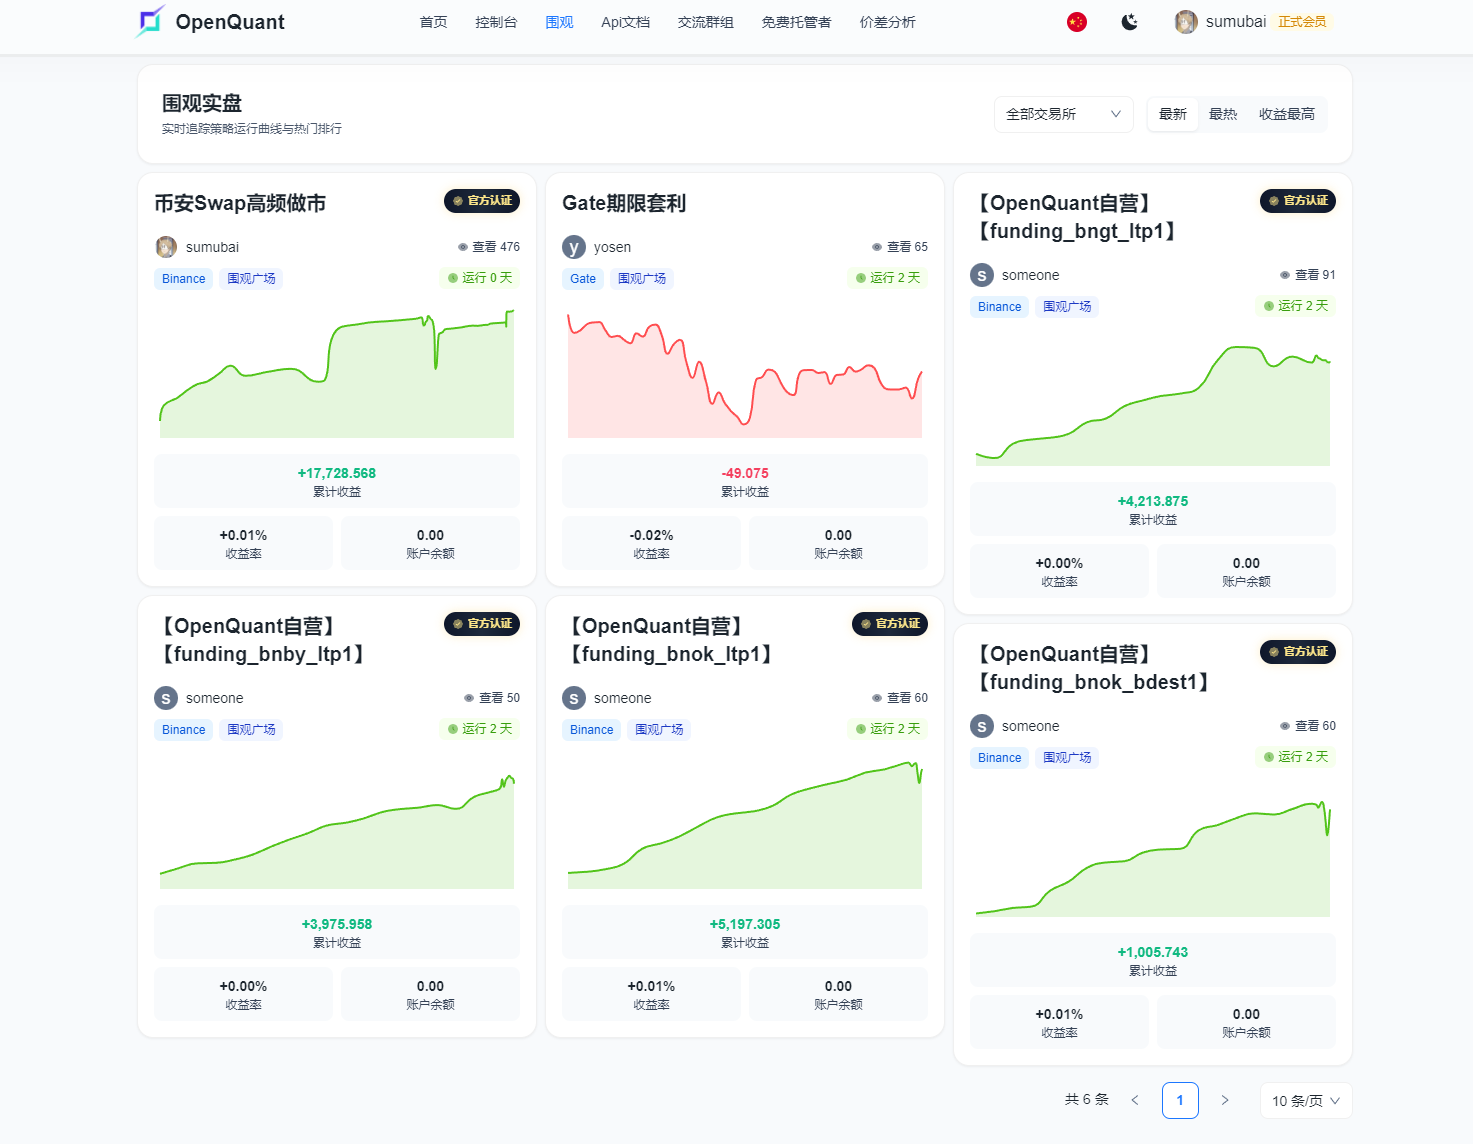Click the 官方认证 badge on 币安Swap高频做市
The height and width of the screenshot is (1144, 1473).
[482, 201]
